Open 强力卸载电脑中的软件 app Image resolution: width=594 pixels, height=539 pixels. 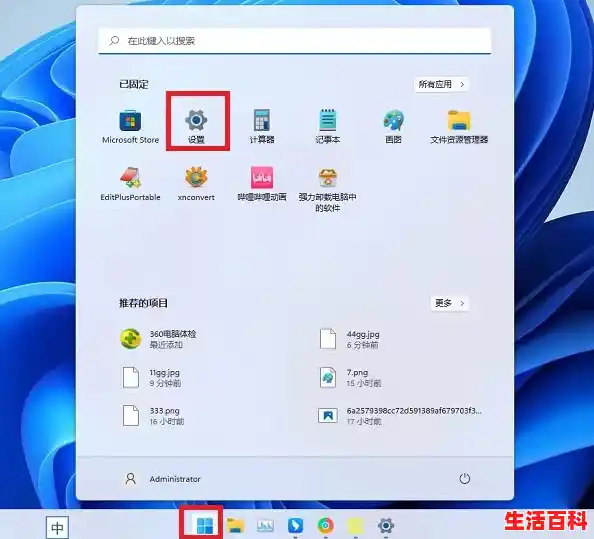tap(328, 190)
